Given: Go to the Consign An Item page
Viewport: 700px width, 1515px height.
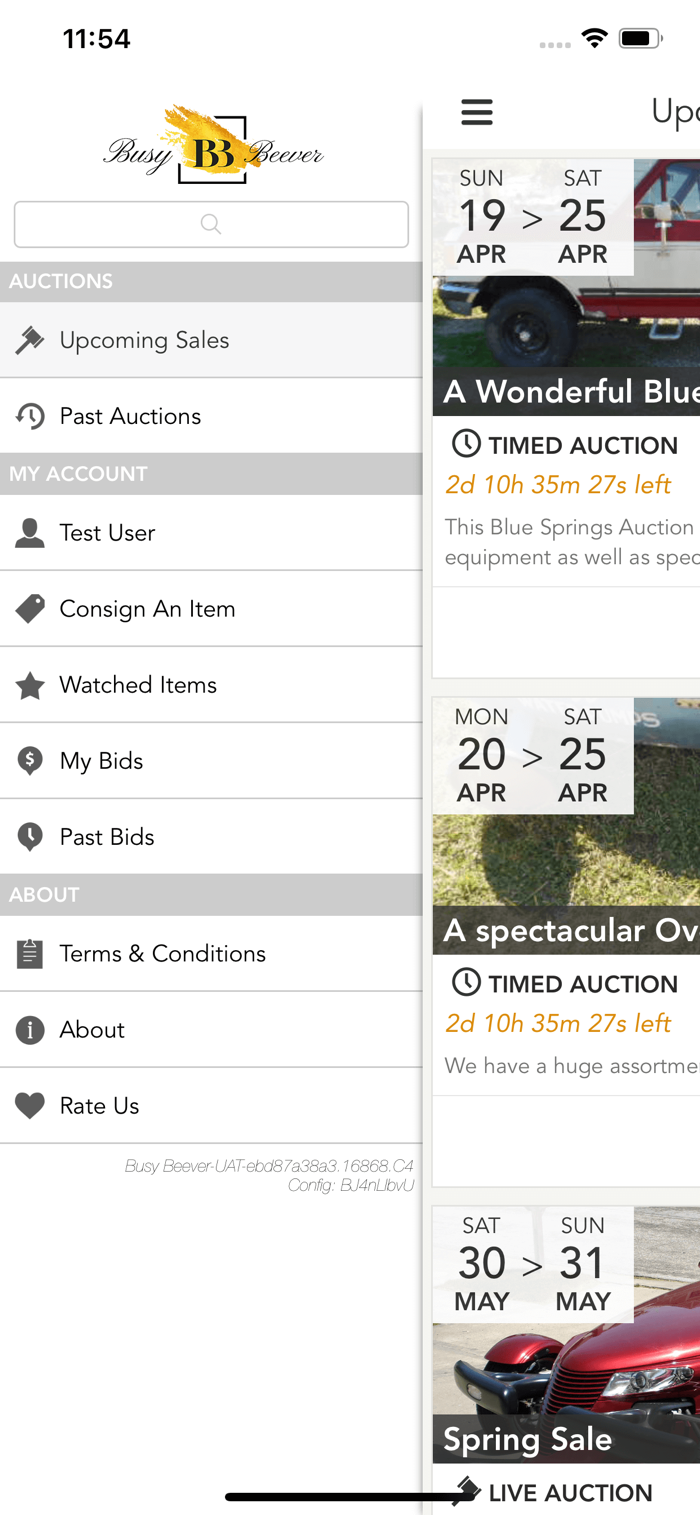Looking at the screenshot, I should (x=211, y=609).
